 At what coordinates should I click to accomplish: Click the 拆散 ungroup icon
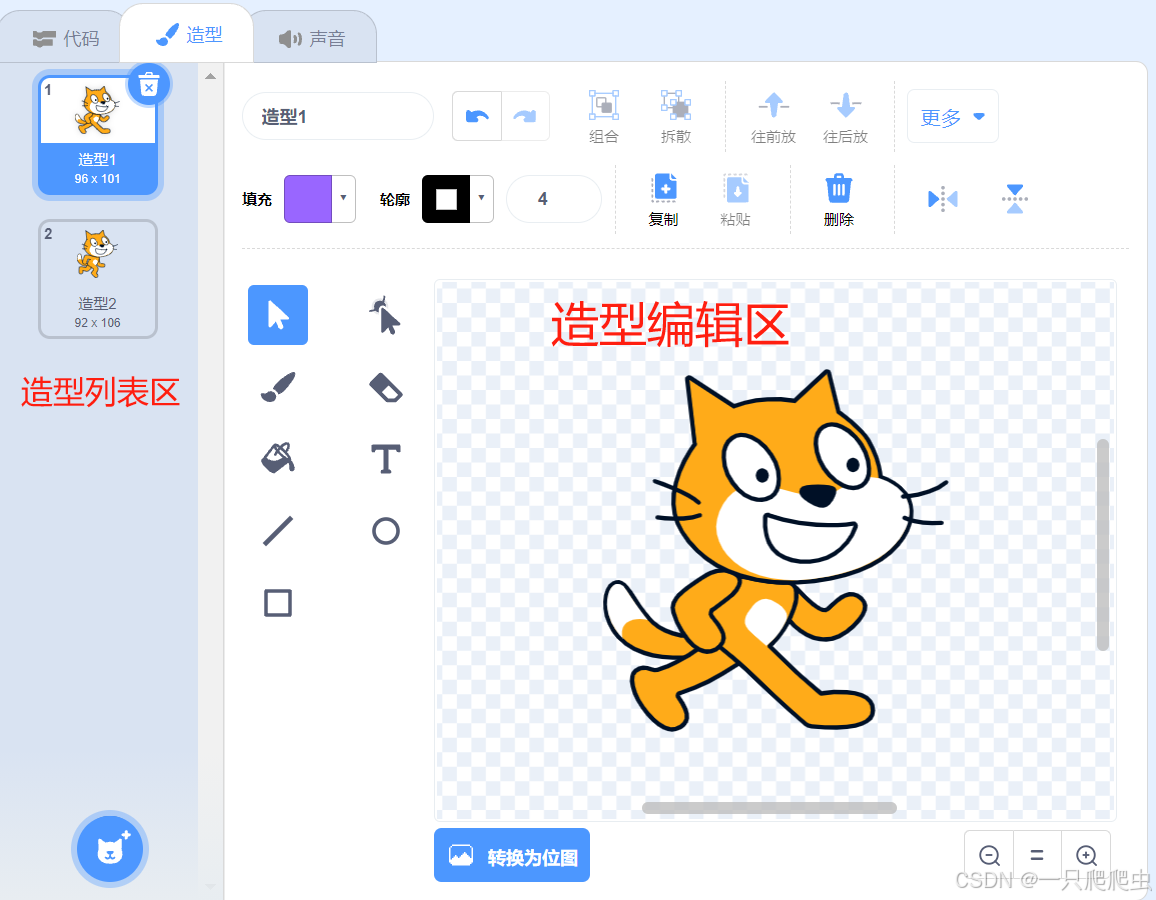tap(675, 105)
